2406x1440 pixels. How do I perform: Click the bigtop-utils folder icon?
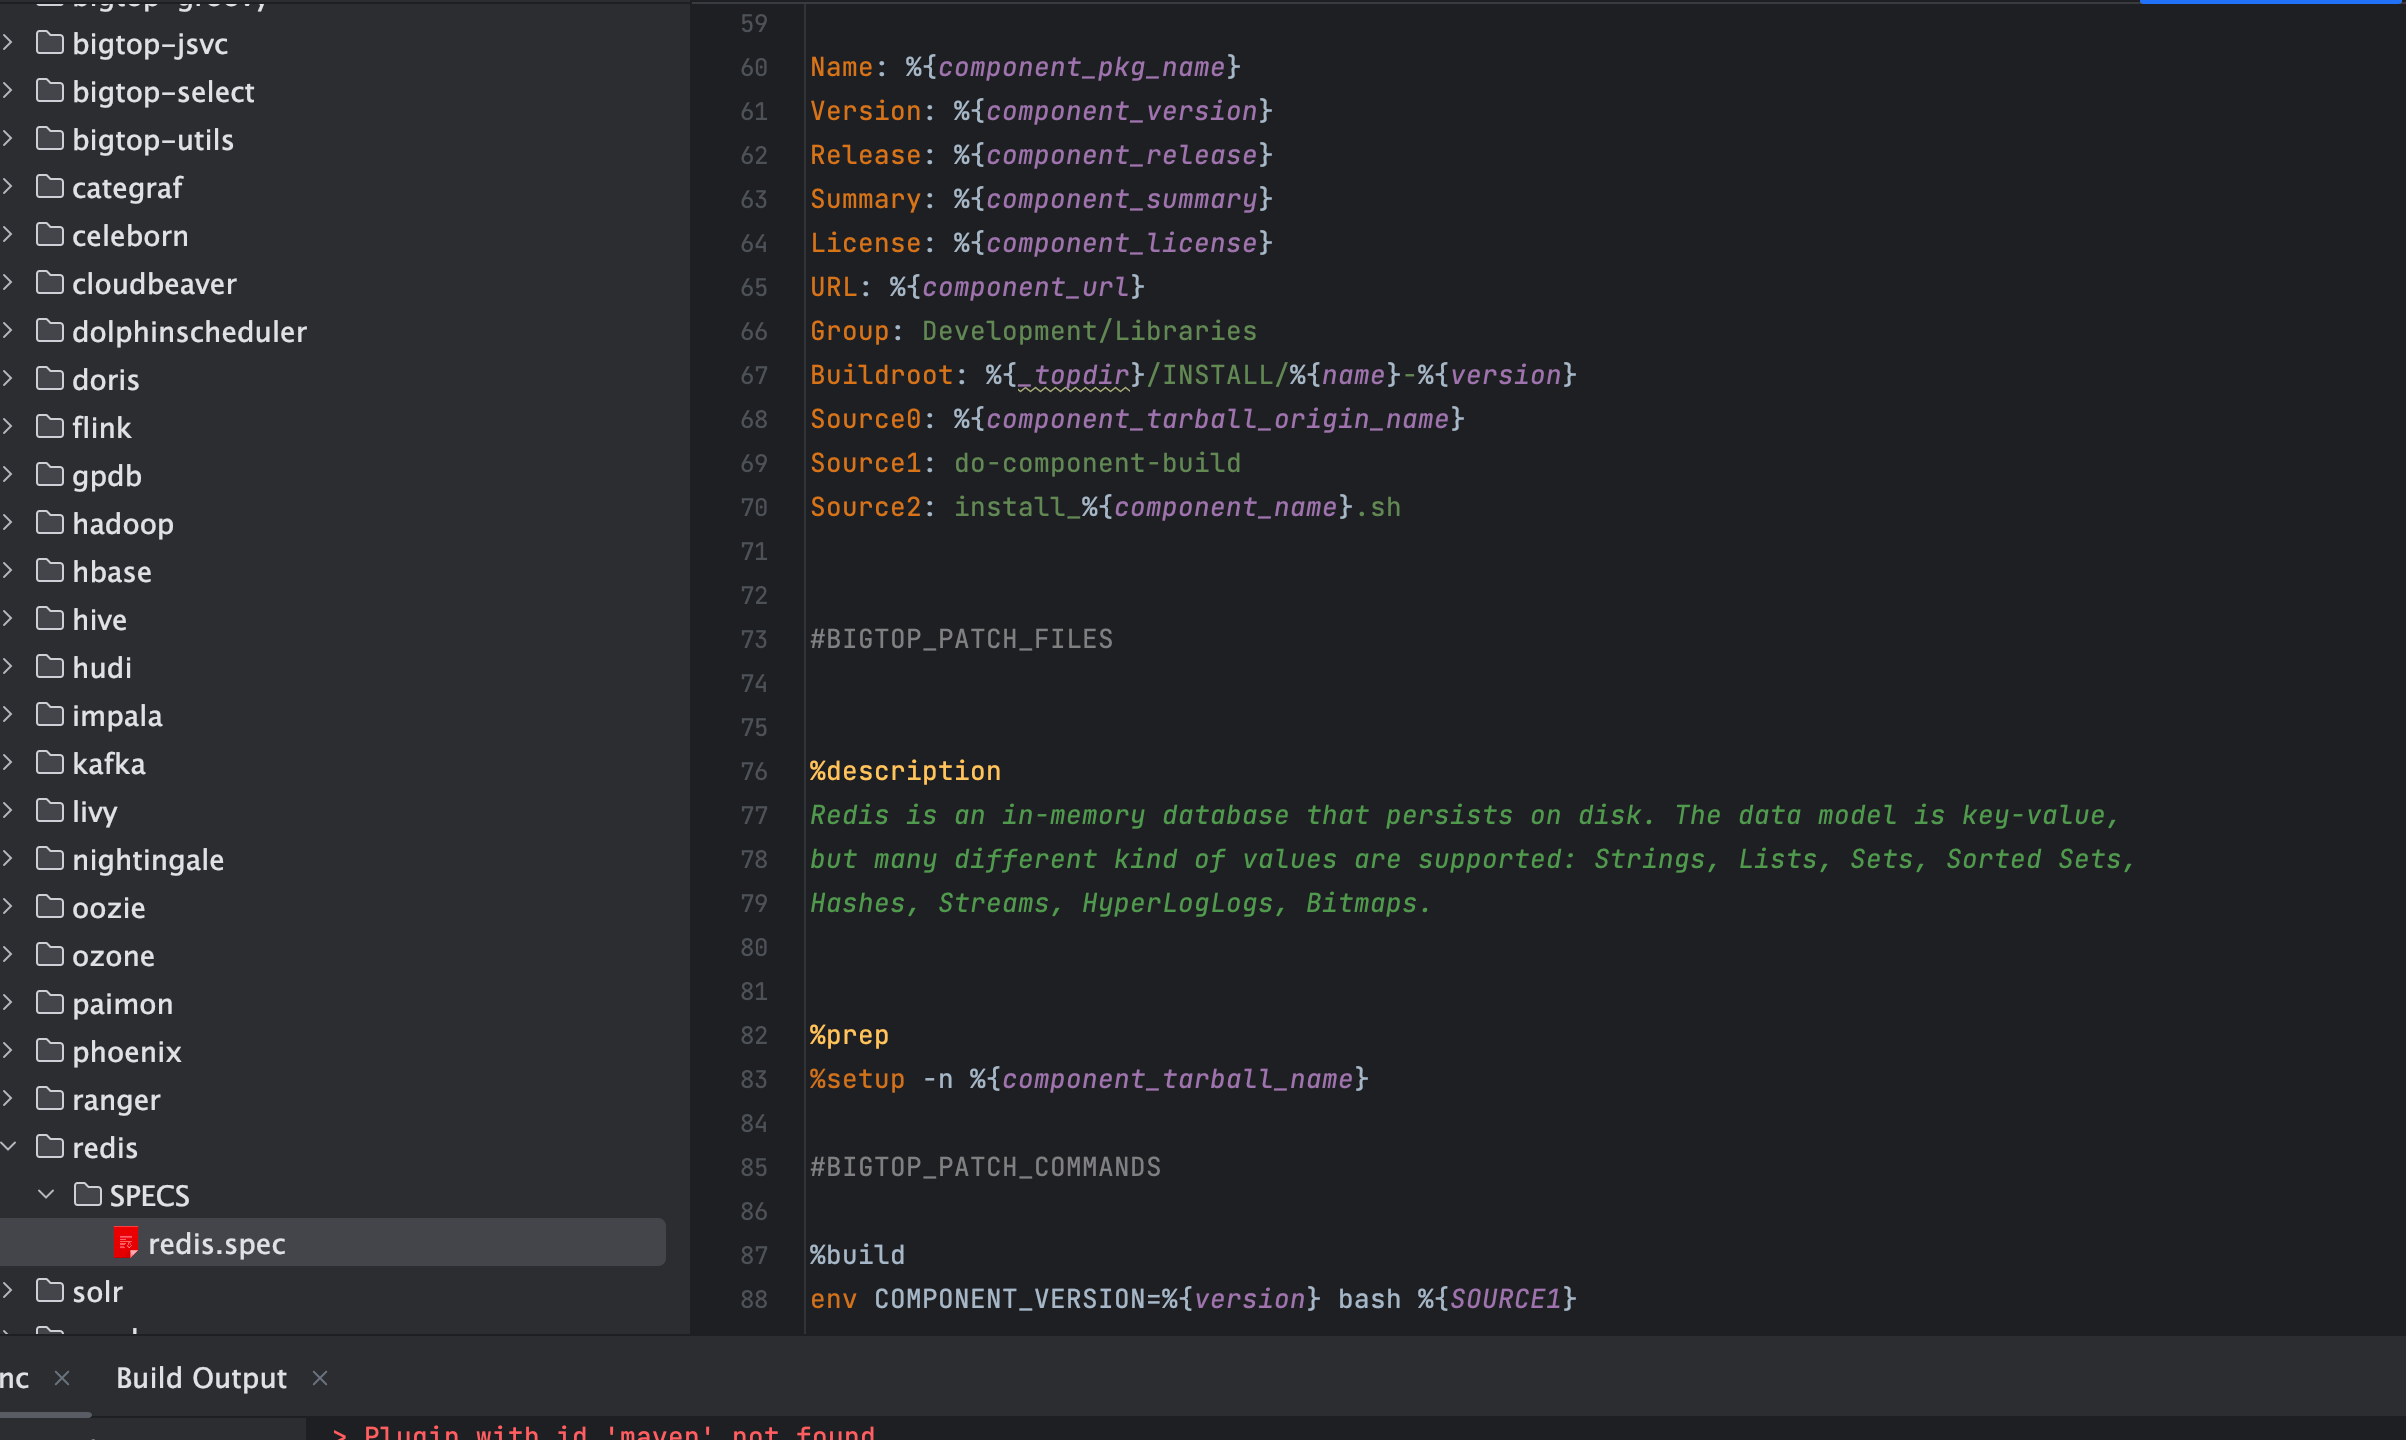pos(49,139)
